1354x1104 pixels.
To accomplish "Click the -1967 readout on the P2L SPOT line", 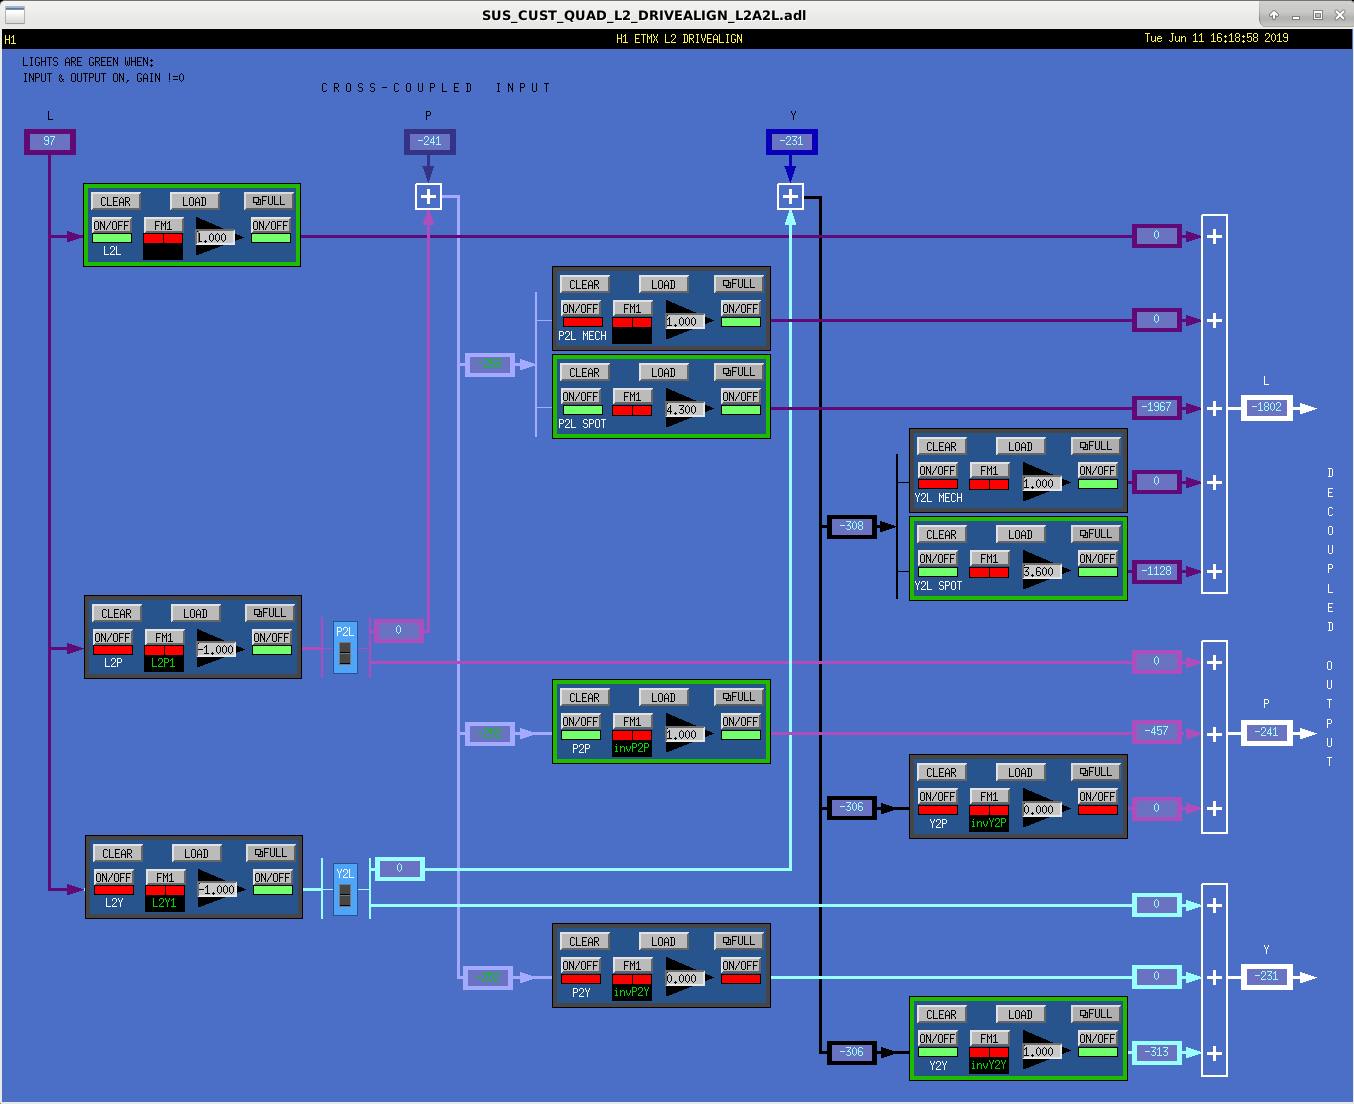I will click(1156, 407).
